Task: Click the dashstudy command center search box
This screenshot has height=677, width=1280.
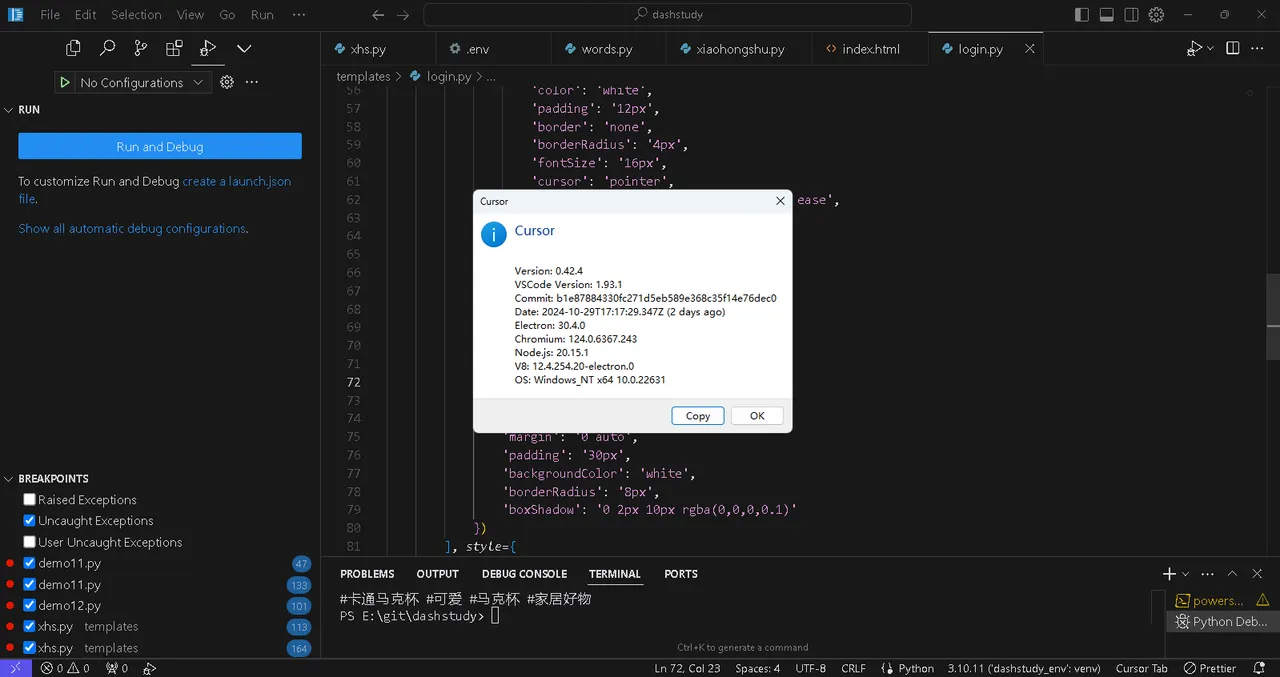Action: pos(667,15)
